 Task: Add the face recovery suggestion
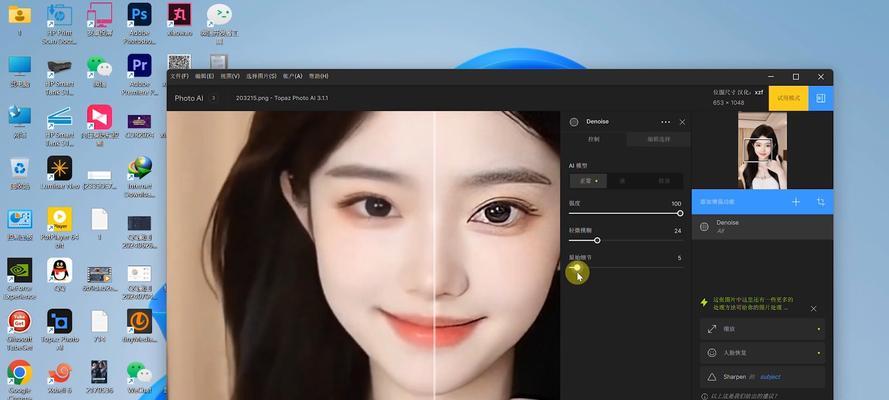(x=762, y=352)
